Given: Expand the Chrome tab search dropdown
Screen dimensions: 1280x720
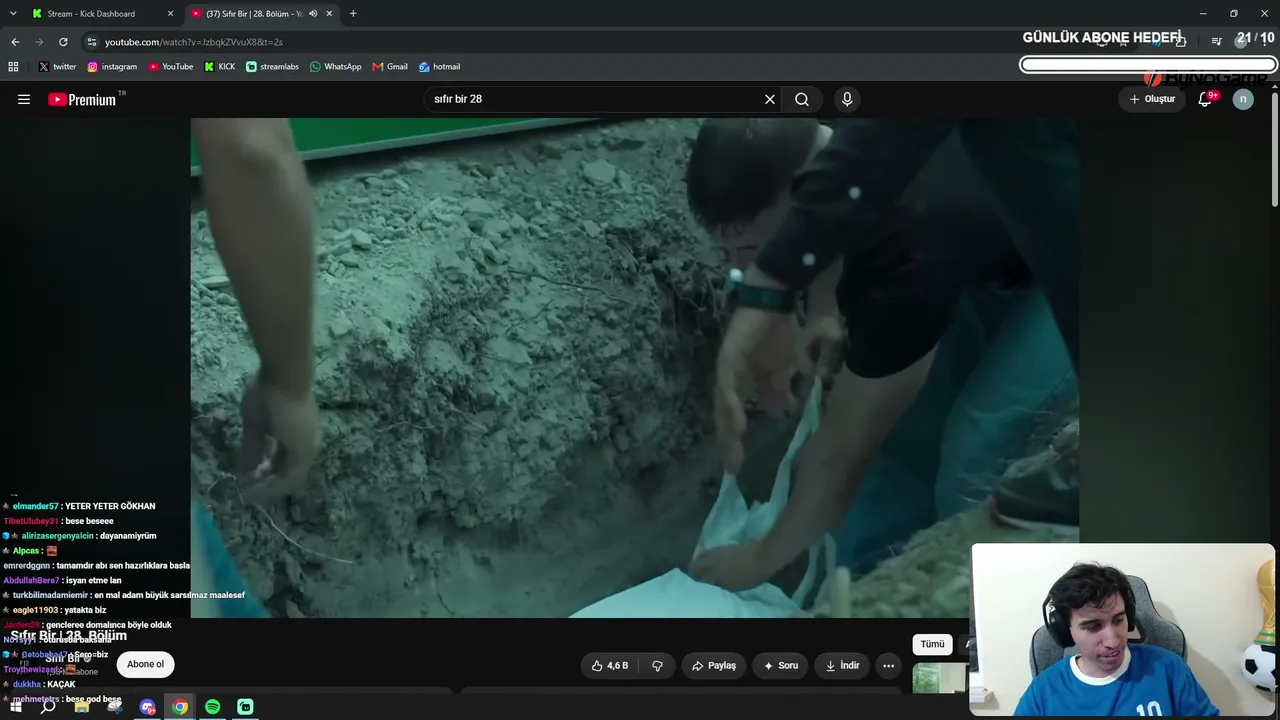Looking at the screenshot, I should click(13, 14).
